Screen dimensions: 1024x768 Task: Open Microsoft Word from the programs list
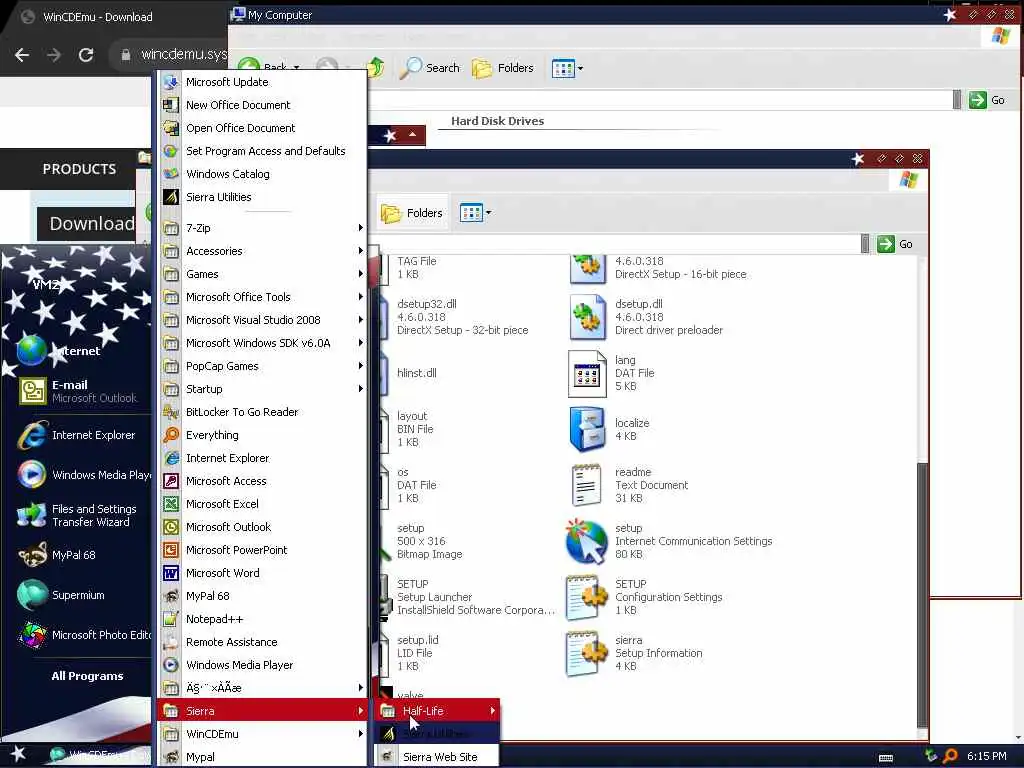click(222, 573)
